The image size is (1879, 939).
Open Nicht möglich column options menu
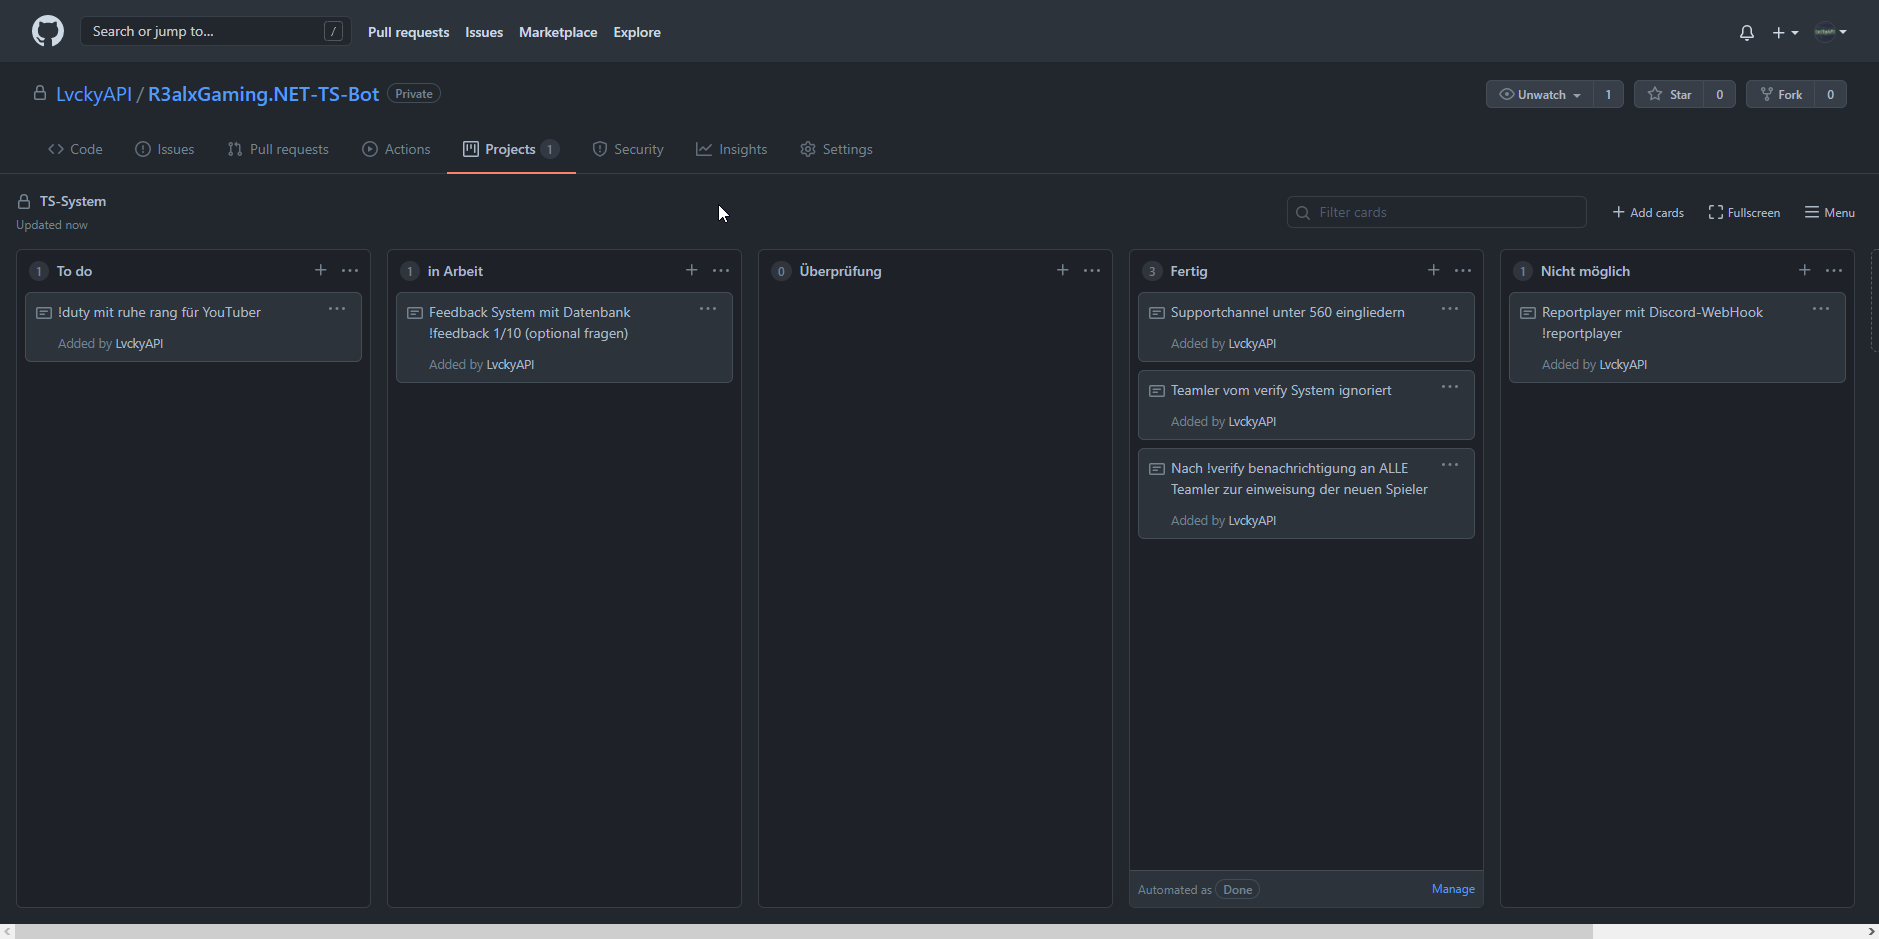[1833, 270]
